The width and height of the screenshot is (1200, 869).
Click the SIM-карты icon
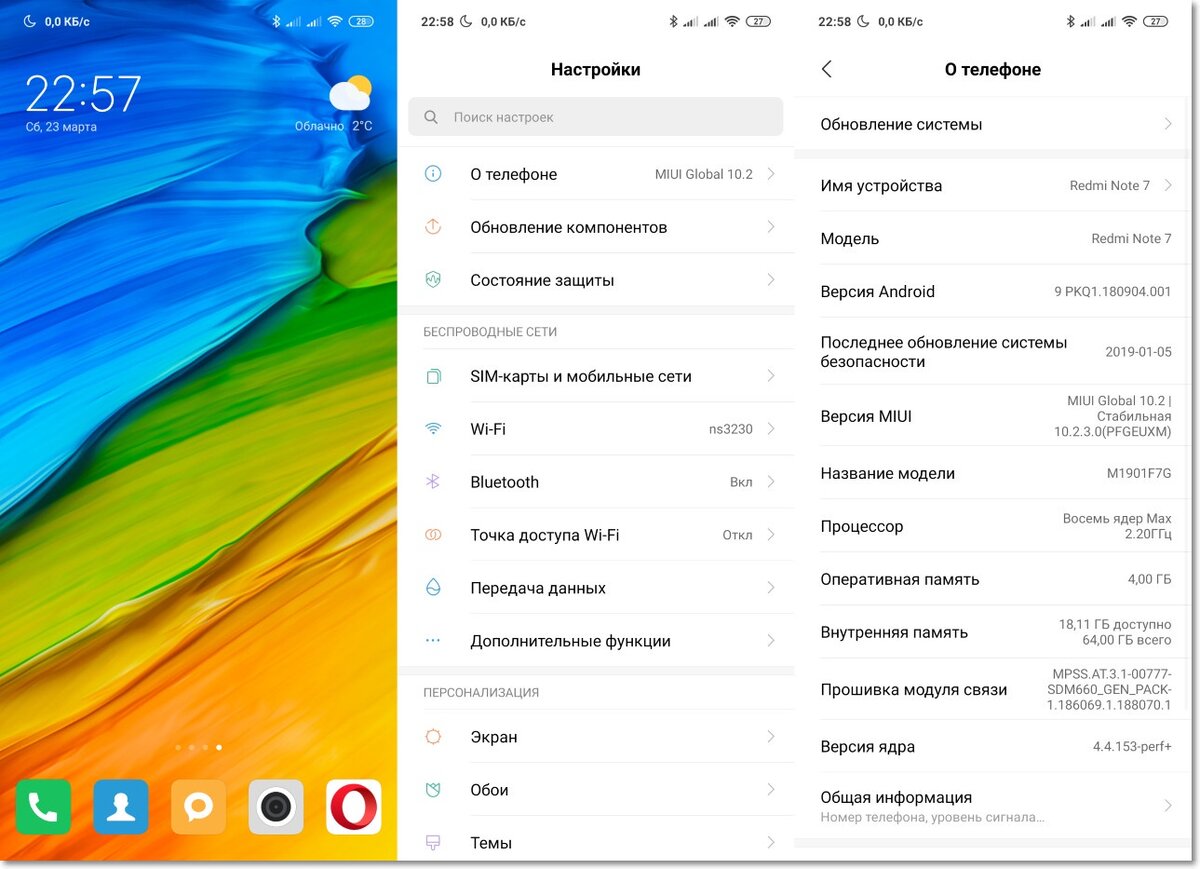pos(433,376)
